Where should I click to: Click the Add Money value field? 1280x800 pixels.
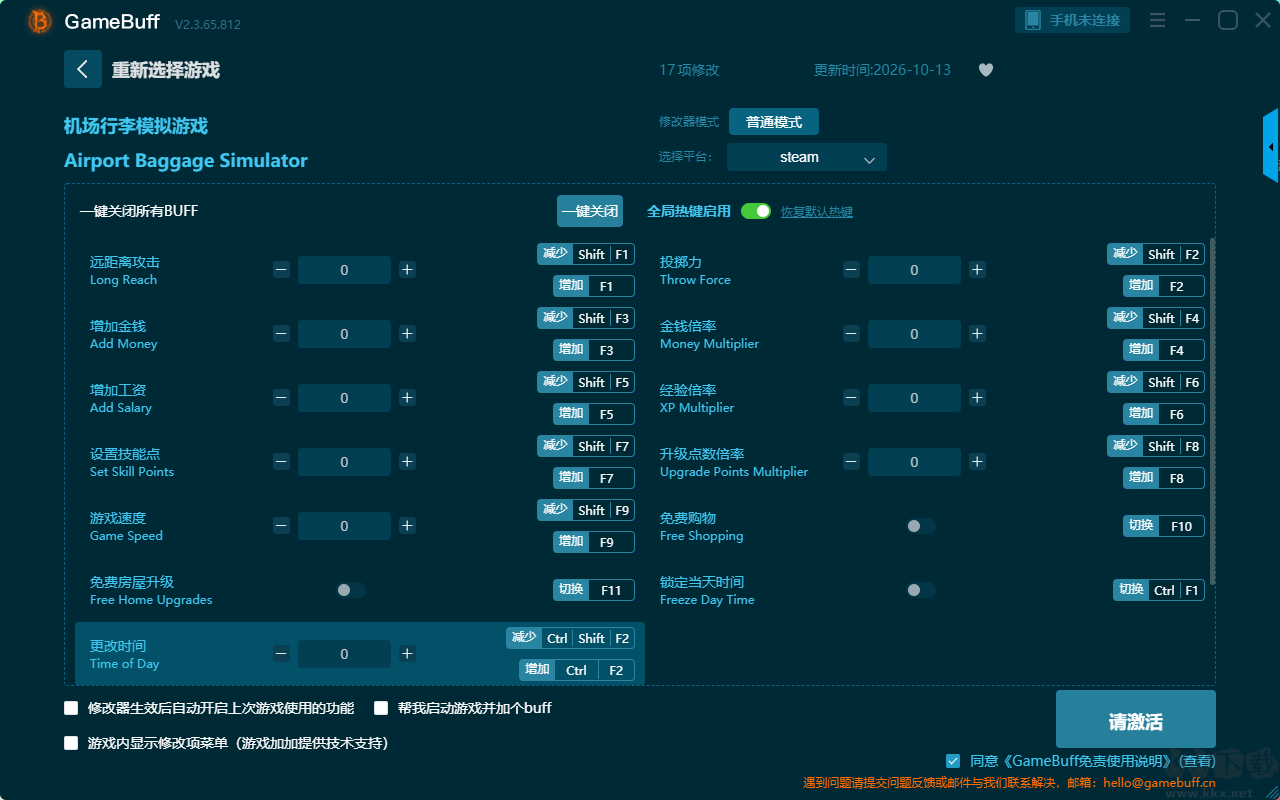coord(344,334)
